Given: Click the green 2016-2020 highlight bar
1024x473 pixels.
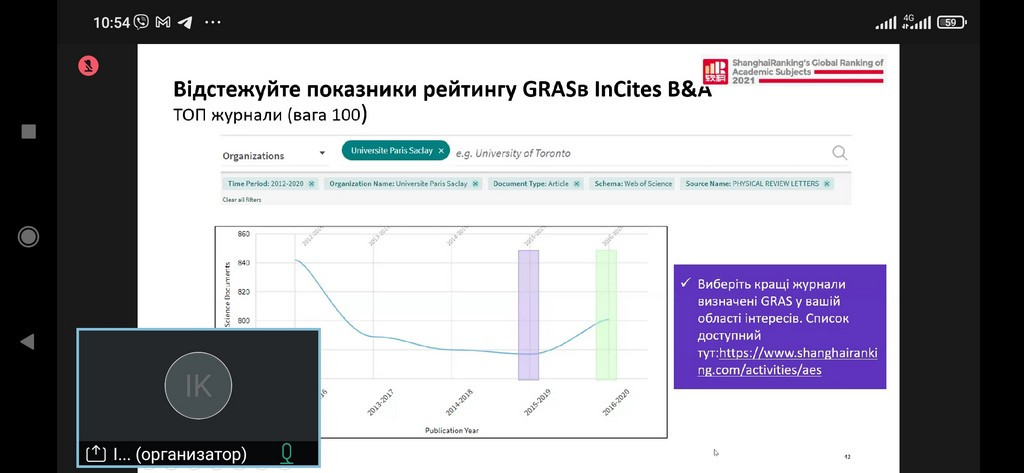Looking at the screenshot, I should (606, 315).
